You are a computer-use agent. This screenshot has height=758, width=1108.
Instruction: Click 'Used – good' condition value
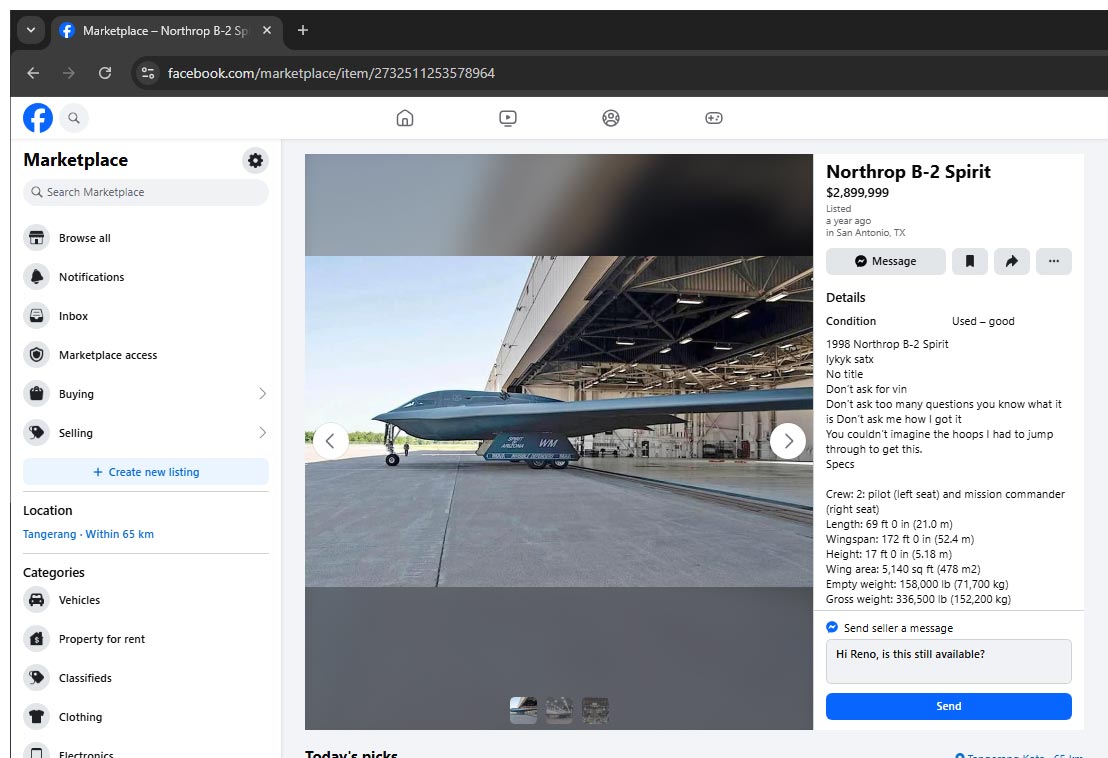point(983,321)
